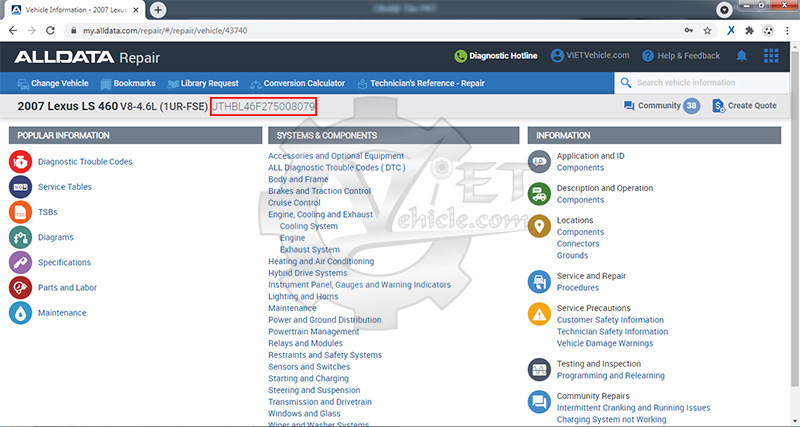The width and height of the screenshot is (800, 427).
Task: Open Technician Safety Information link
Action: coord(612,332)
